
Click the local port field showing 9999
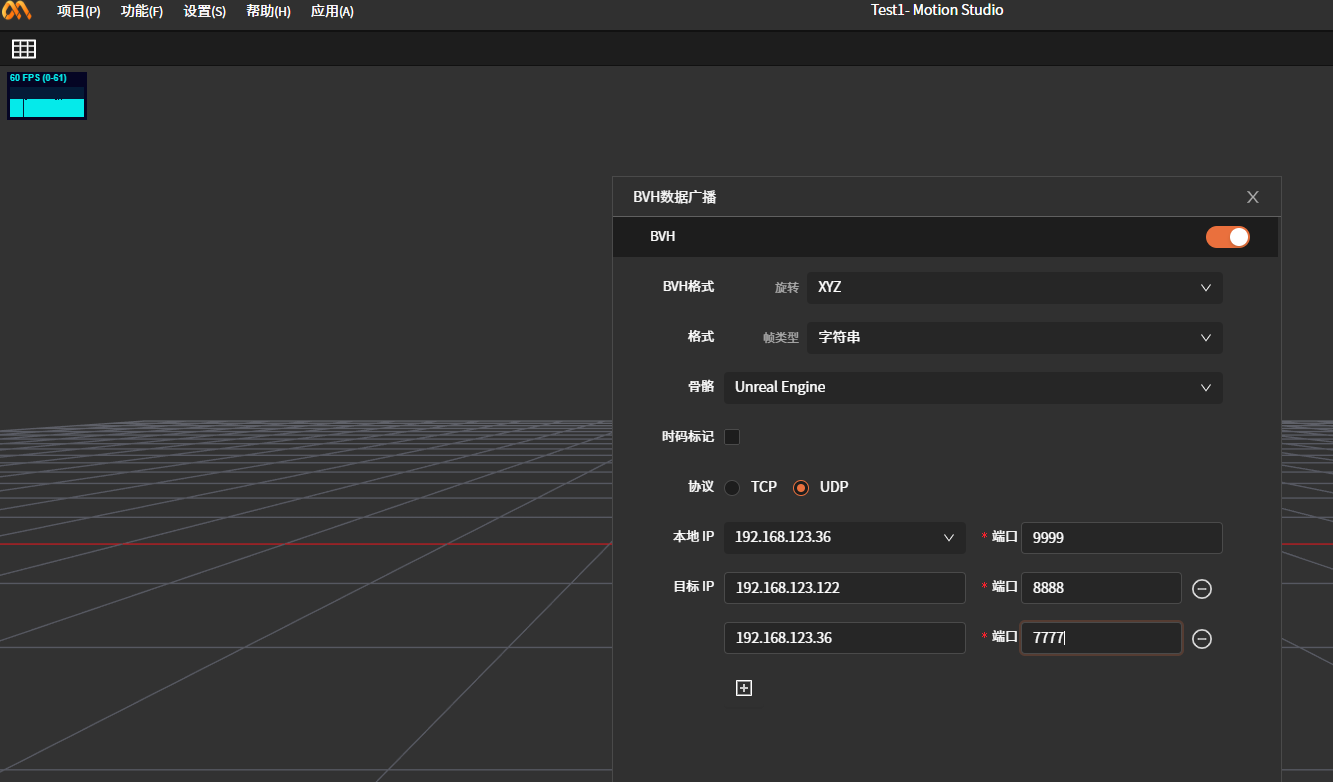[x=1121, y=538]
